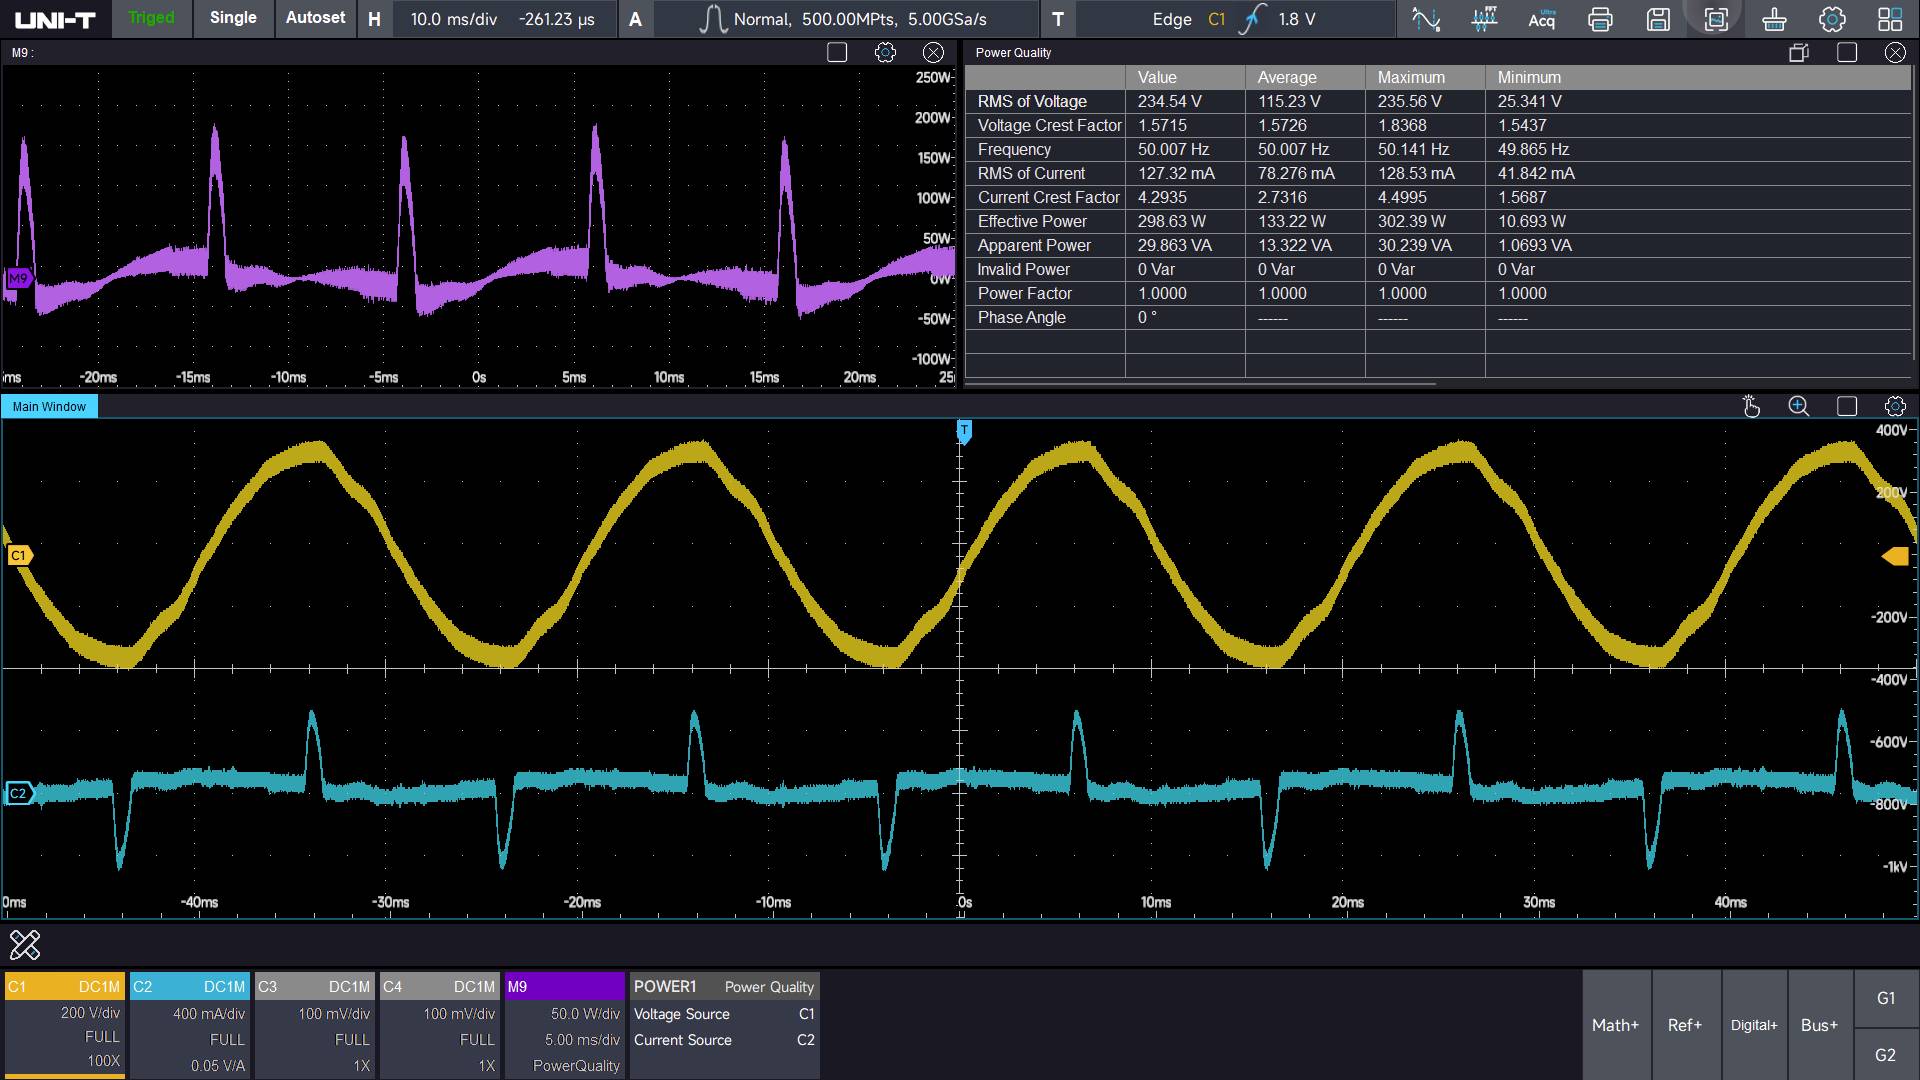Open acquisition settings showing Normal 500.00MPts
This screenshot has width=1920, height=1080.
(x=855, y=18)
